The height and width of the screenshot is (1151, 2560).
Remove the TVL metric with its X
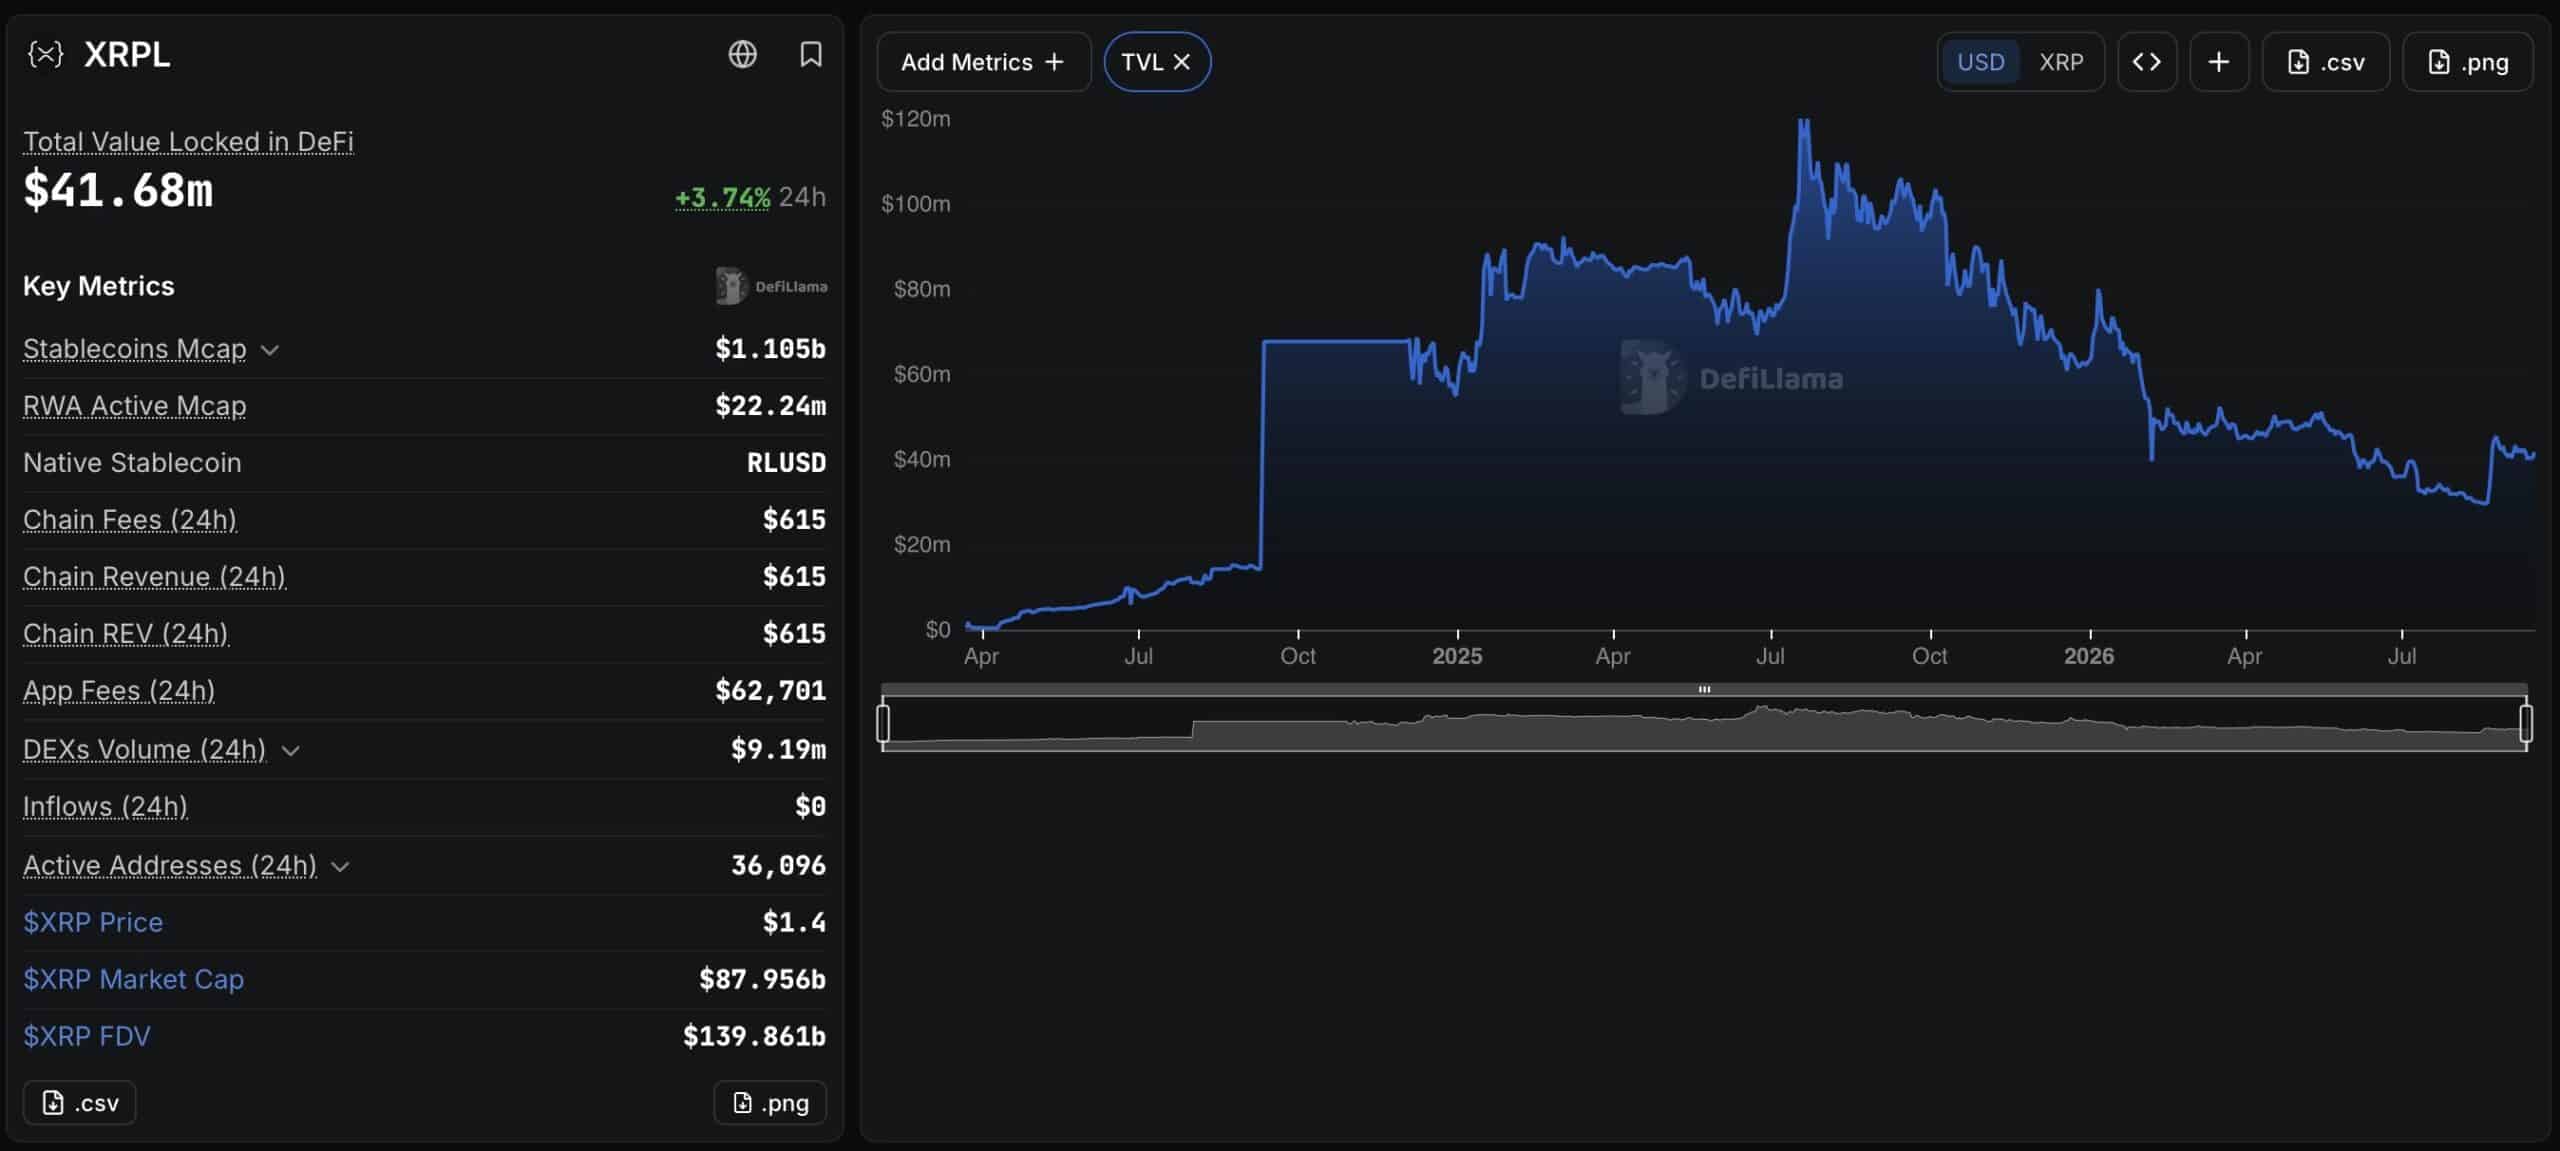click(1182, 62)
